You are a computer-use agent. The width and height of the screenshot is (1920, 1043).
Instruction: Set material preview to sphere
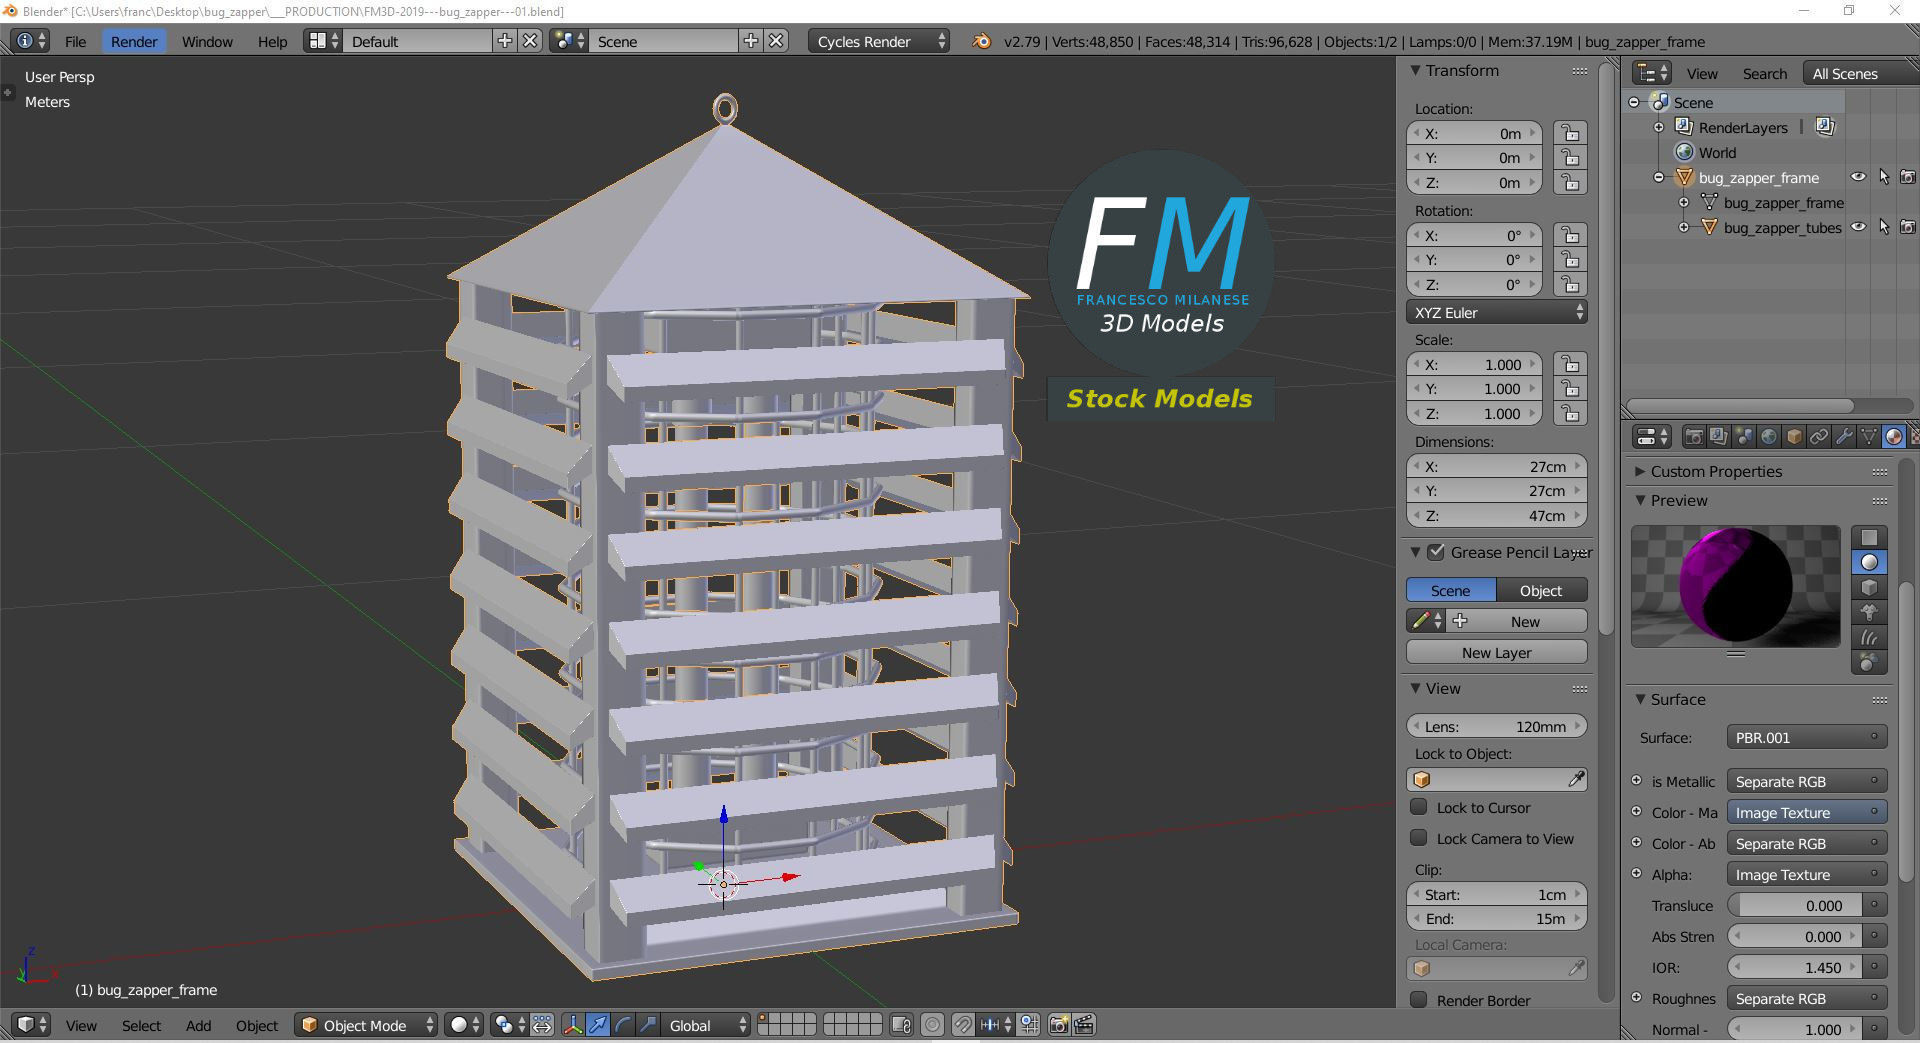point(1869,563)
